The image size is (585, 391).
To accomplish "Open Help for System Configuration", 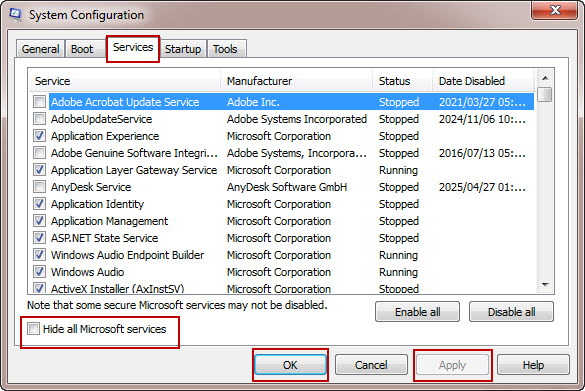I will [x=533, y=365].
